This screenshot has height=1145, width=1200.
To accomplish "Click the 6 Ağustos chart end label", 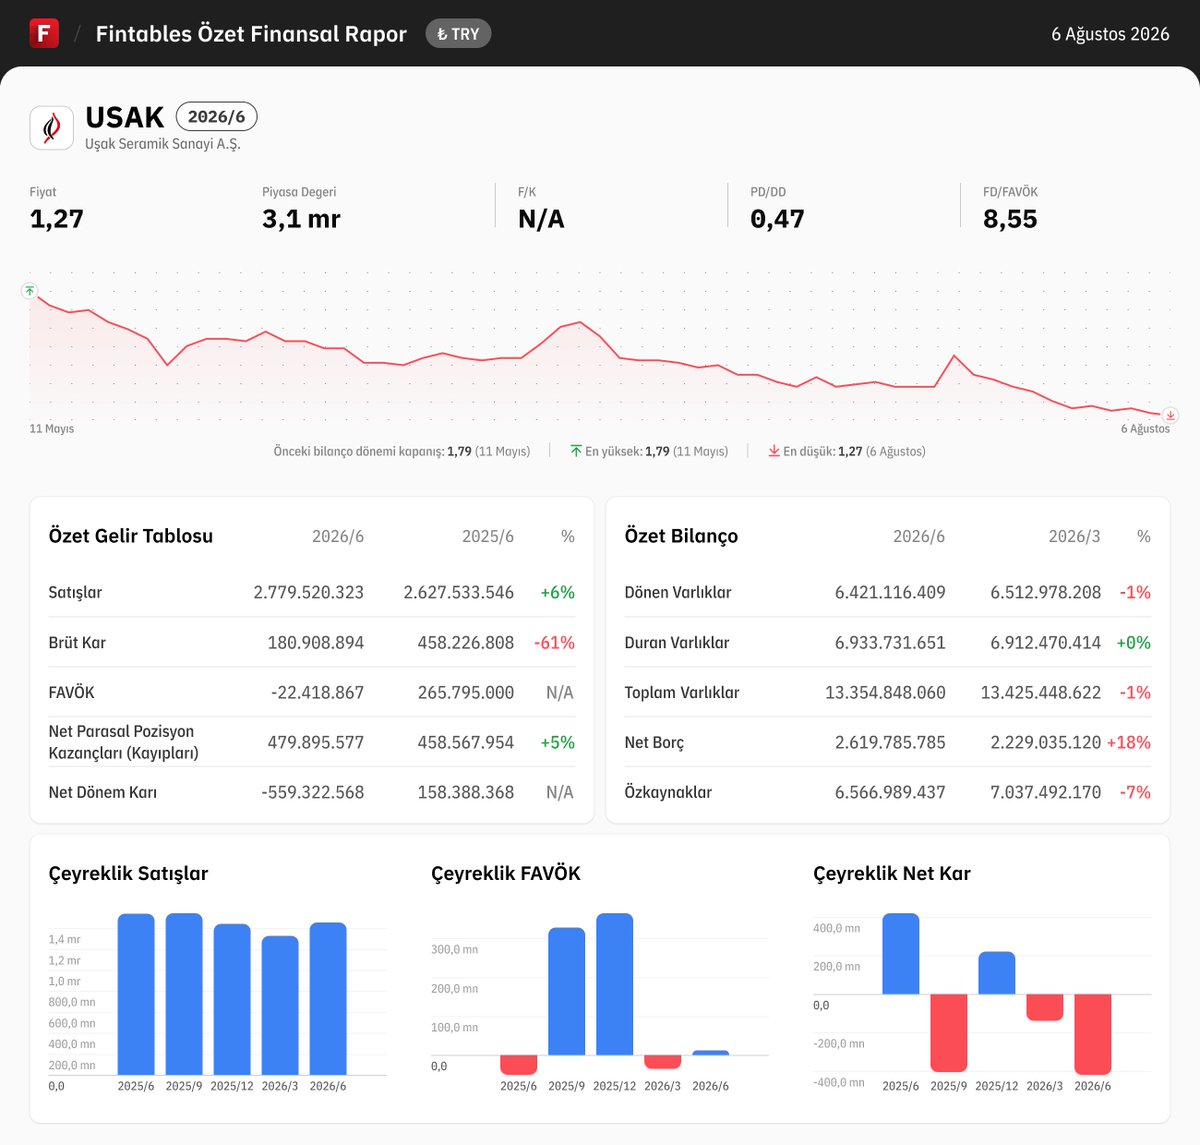I will pos(1145,429).
